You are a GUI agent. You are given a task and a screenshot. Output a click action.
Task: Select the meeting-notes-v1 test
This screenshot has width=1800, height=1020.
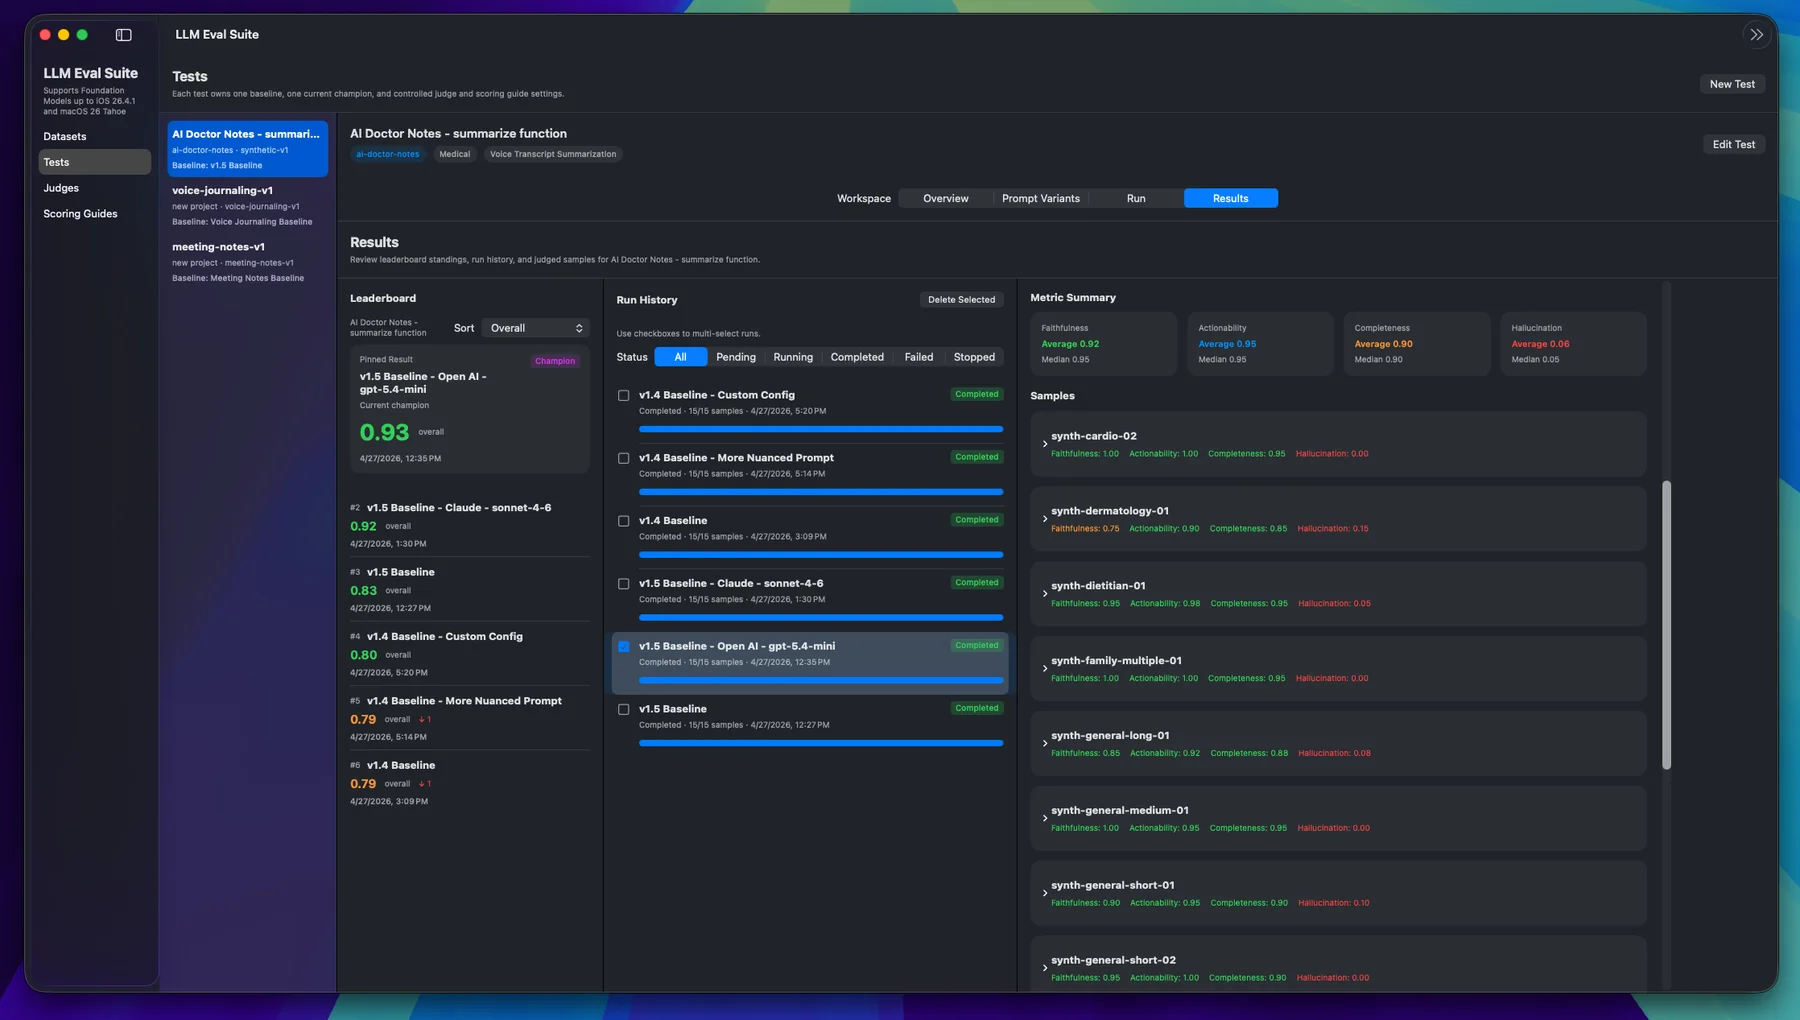point(247,262)
